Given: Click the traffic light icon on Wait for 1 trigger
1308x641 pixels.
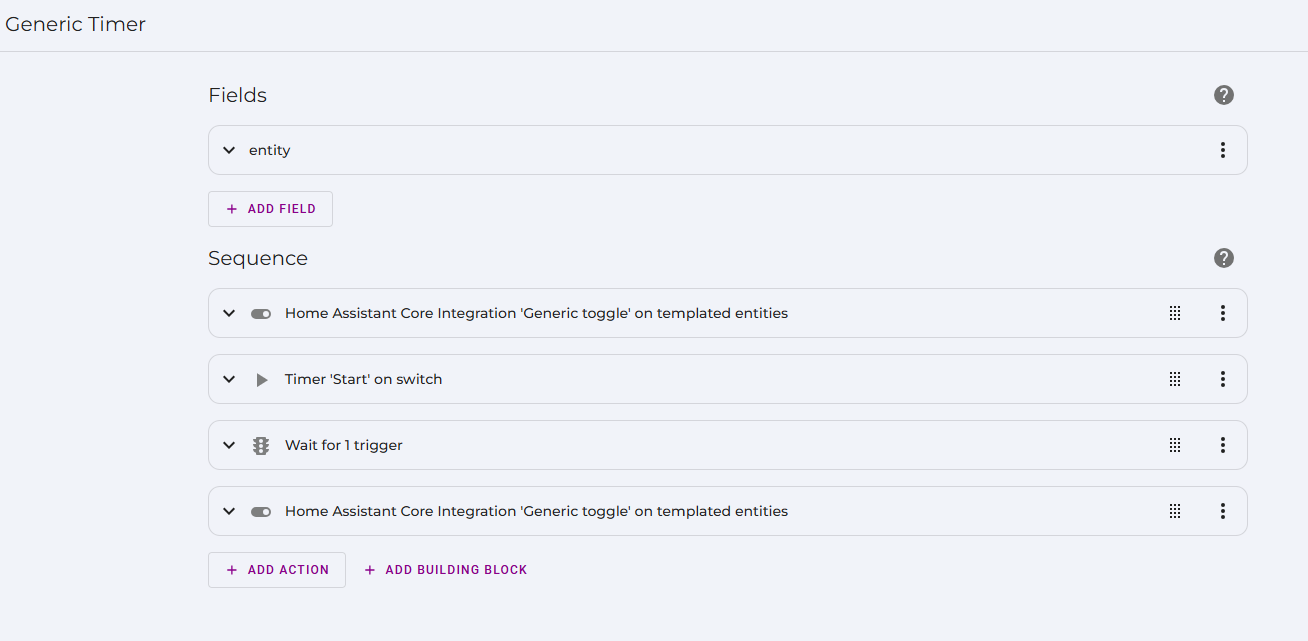Looking at the screenshot, I should click(x=260, y=445).
